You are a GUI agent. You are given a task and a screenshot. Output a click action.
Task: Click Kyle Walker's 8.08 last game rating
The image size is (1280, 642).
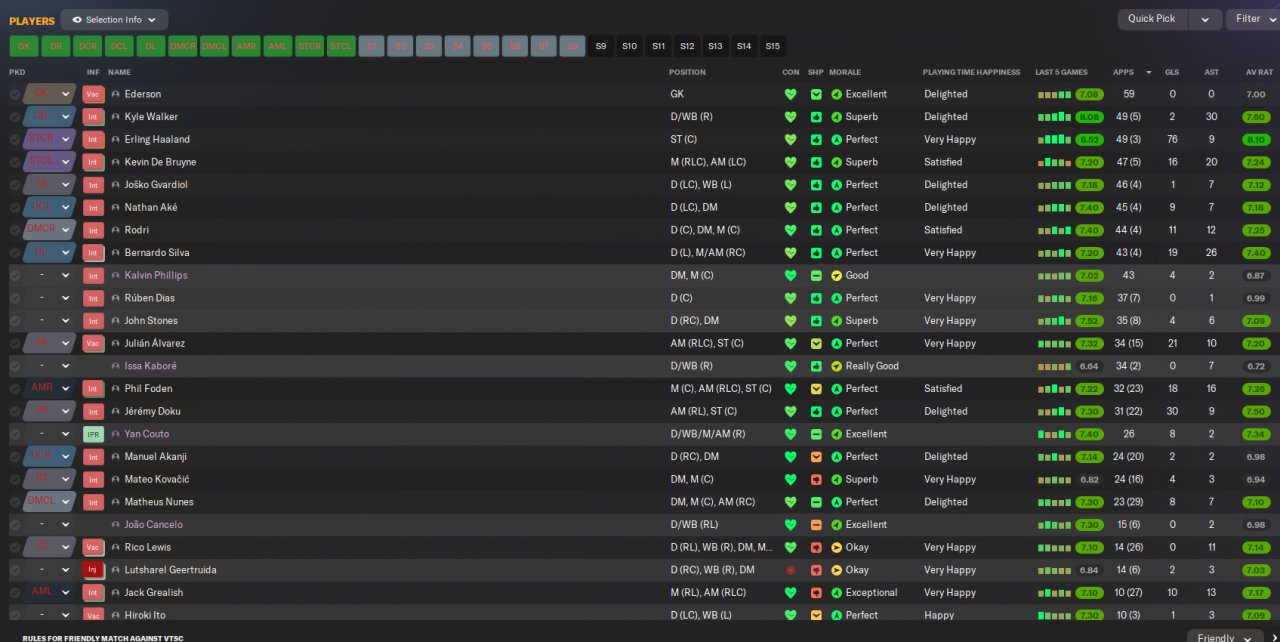pyautogui.click(x=1089, y=117)
